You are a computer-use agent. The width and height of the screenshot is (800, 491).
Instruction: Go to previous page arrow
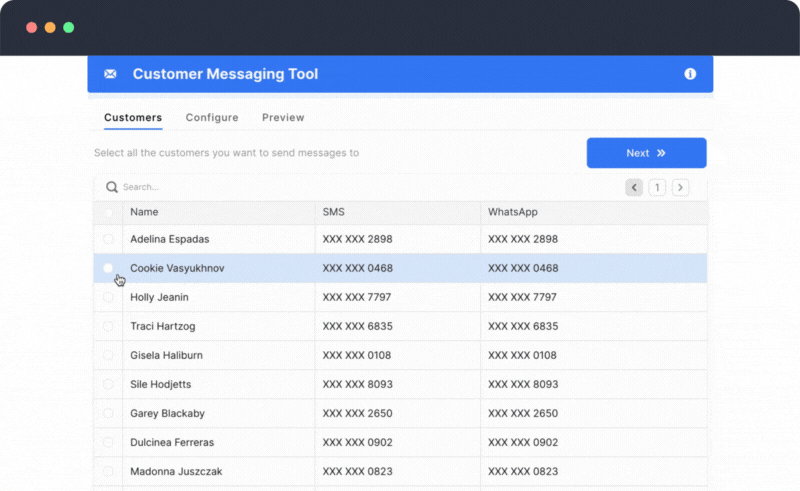coord(634,187)
